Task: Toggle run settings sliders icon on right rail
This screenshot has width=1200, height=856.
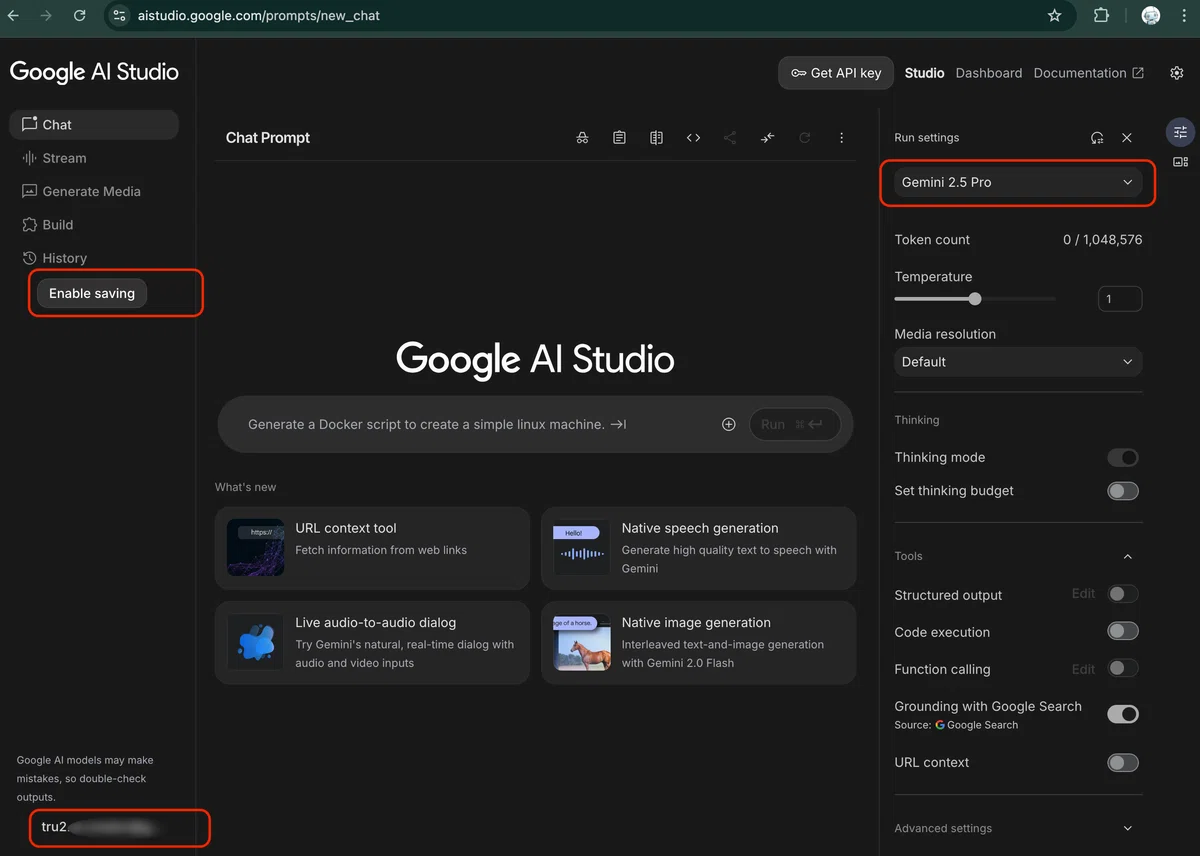Action: (x=1181, y=132)
